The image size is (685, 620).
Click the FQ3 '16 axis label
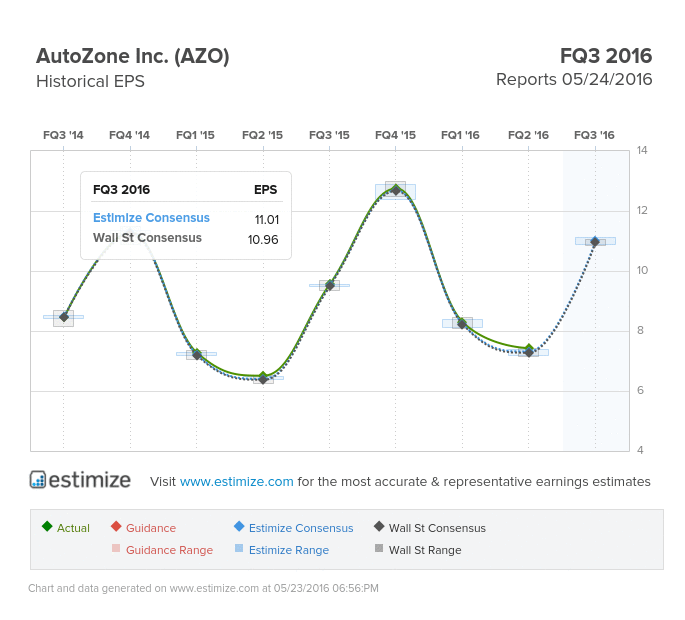(595, 135)
